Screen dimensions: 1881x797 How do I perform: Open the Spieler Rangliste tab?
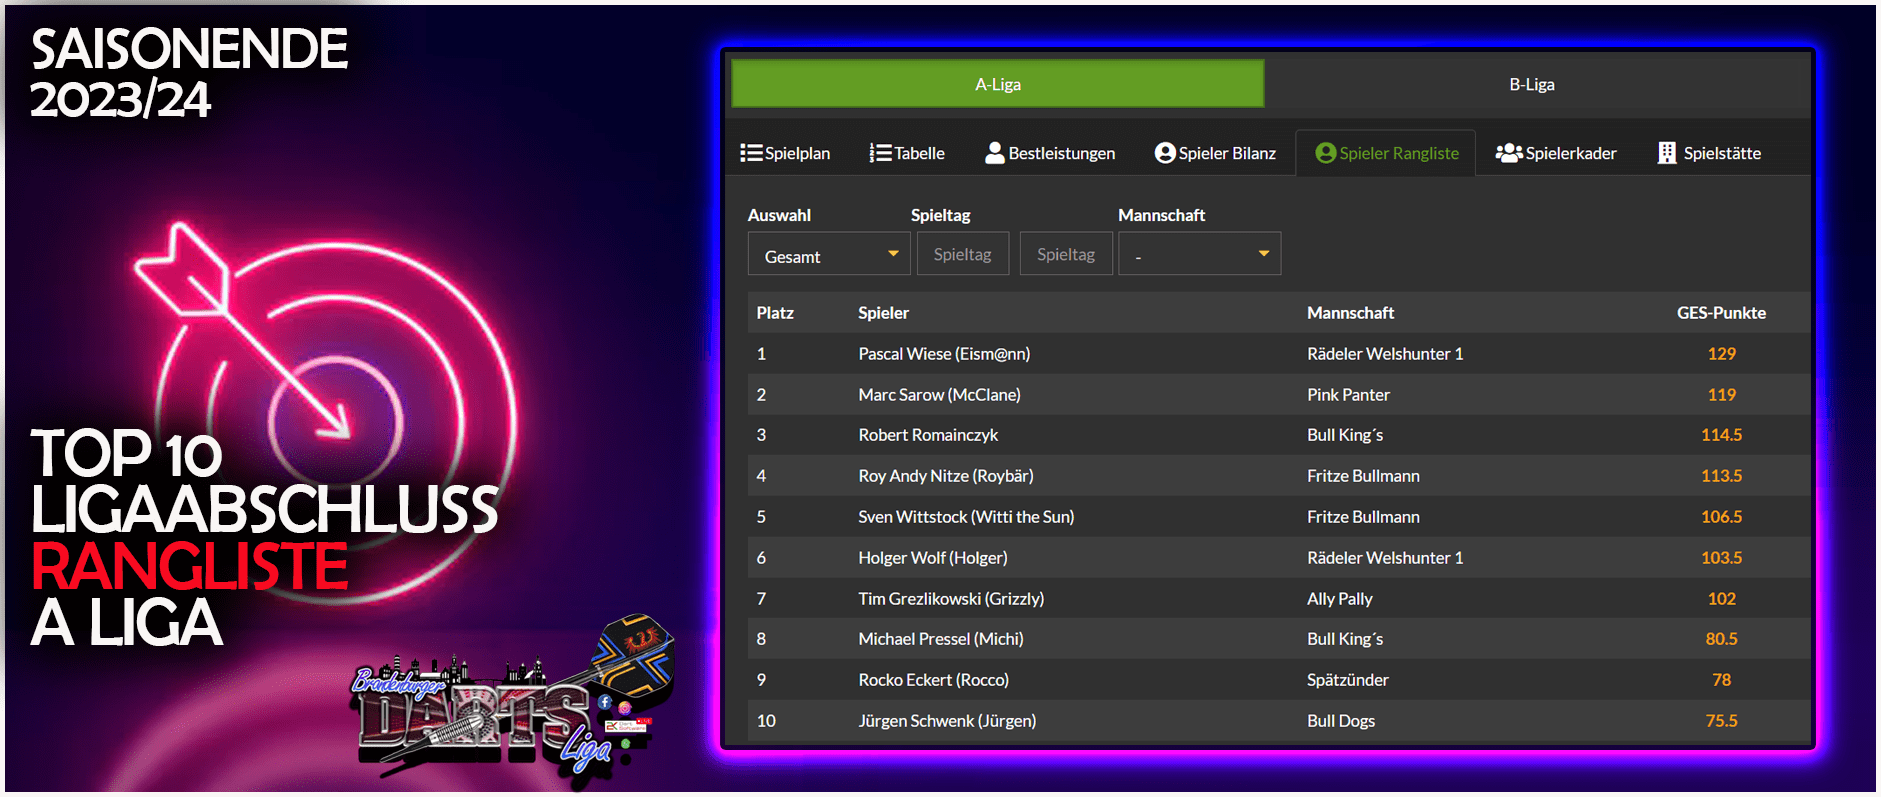pyautogui.click(x=1386, y=153)
